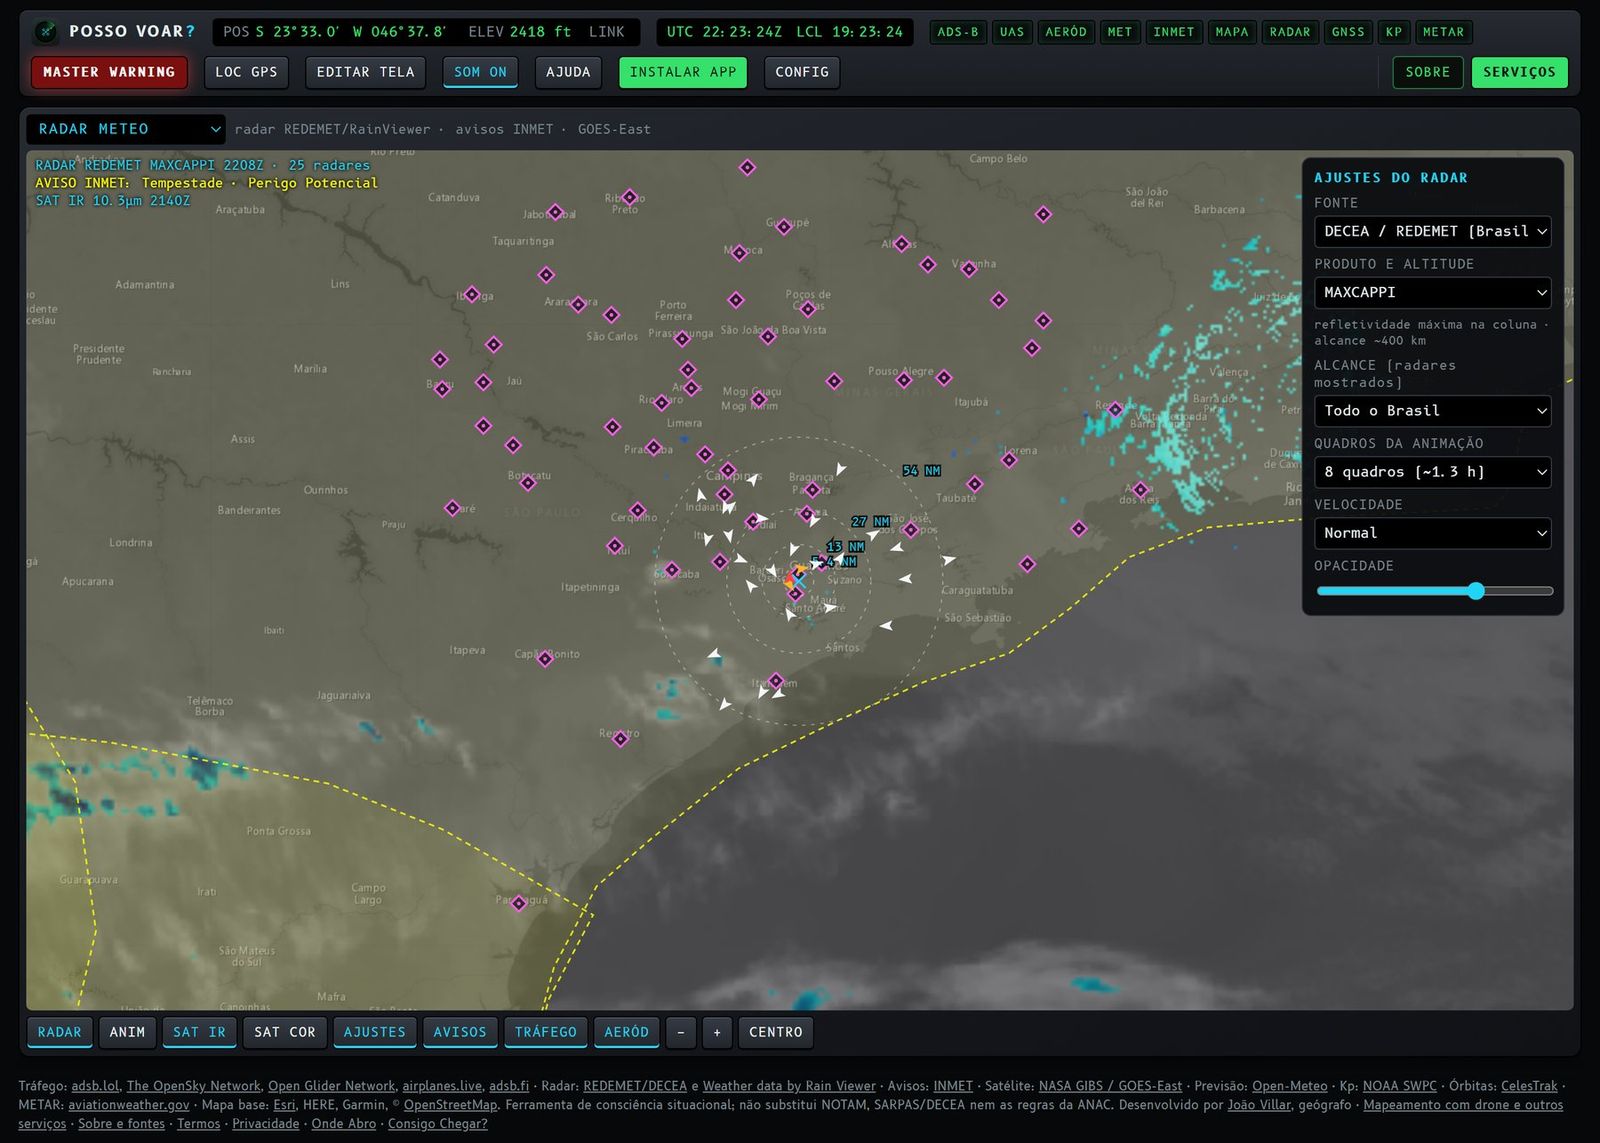Click the 54 NM range ring label

pyautogui.click(x=921, y=470)
